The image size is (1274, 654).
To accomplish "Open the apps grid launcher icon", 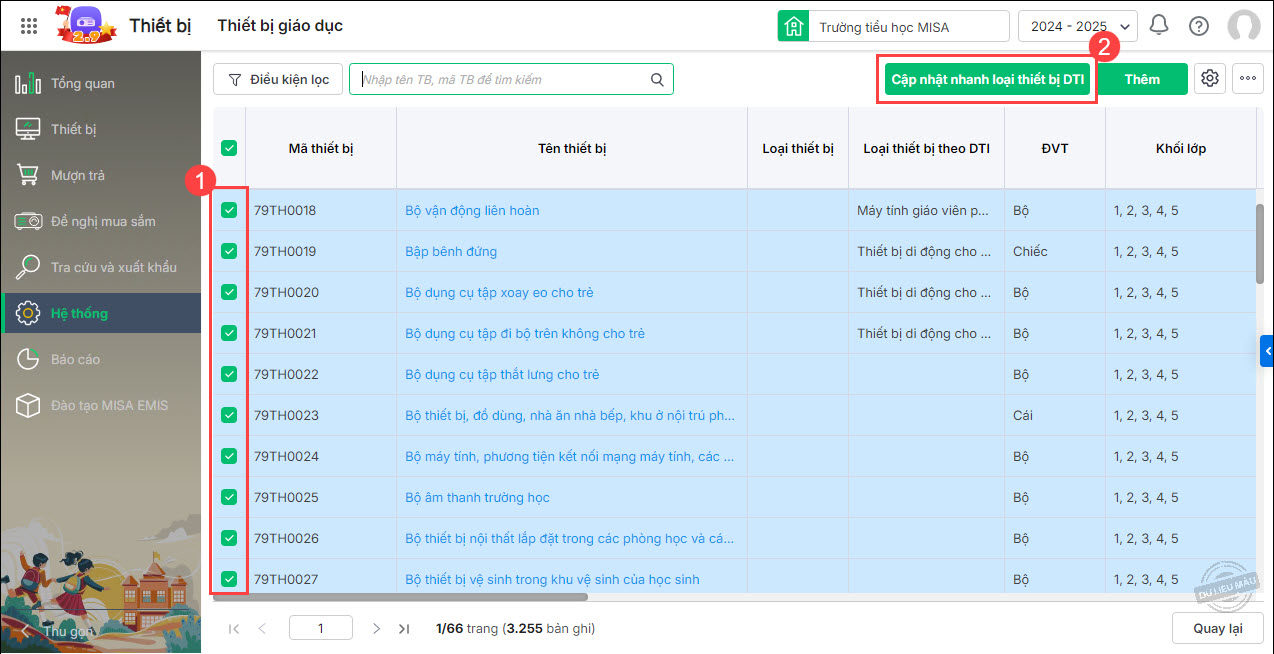I will click(x=29, y=26).
